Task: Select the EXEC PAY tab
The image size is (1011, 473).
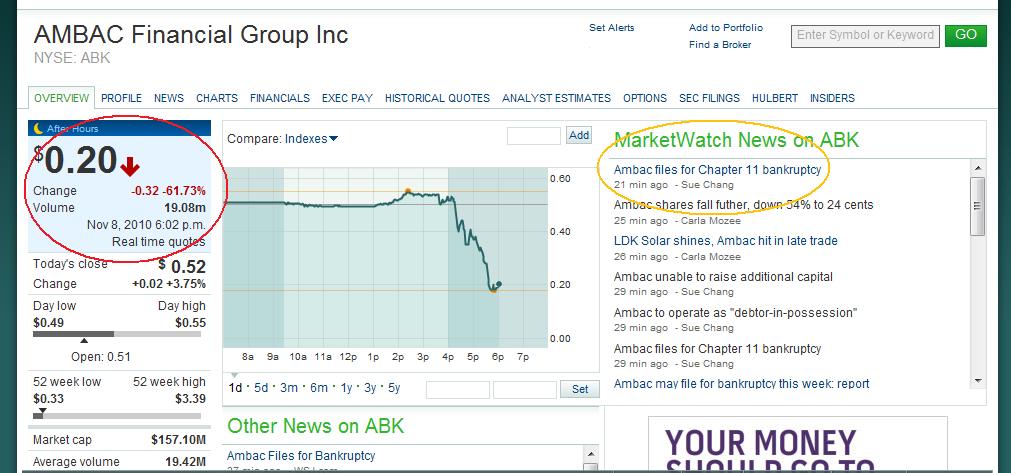Action: pos(348,98)
